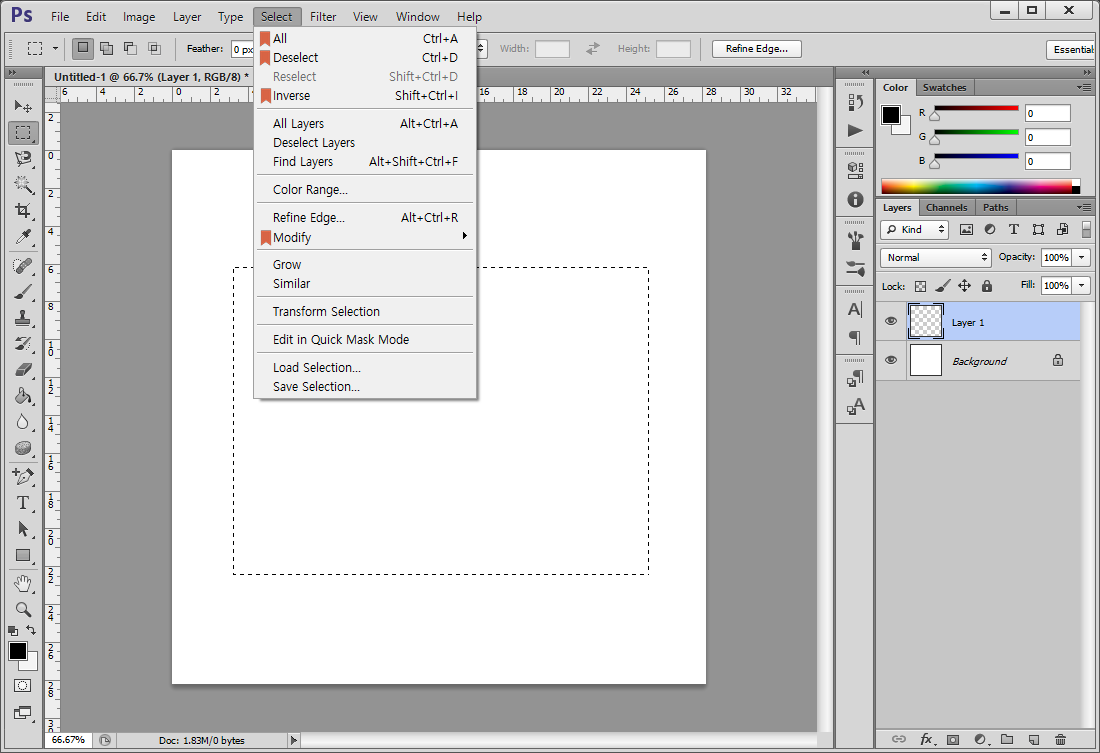
Task: Open the Color panel options menu
Action: pyautogui.click(x=1084, y=88)
